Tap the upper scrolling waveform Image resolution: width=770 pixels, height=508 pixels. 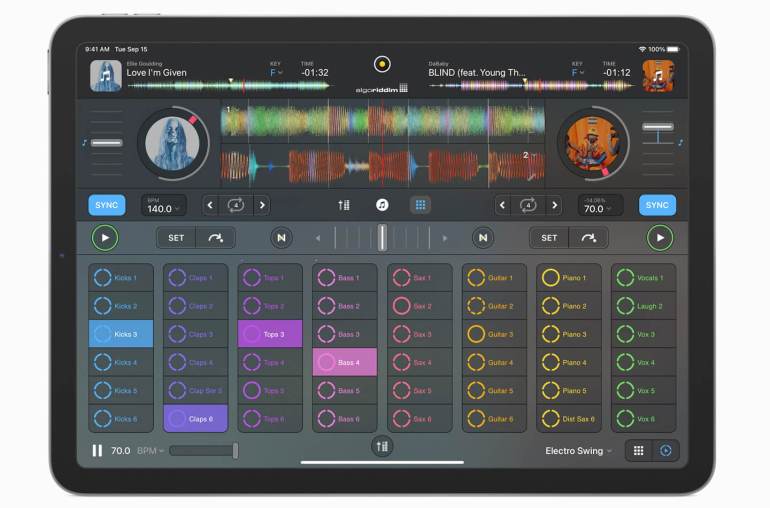(x=383, y=120)
